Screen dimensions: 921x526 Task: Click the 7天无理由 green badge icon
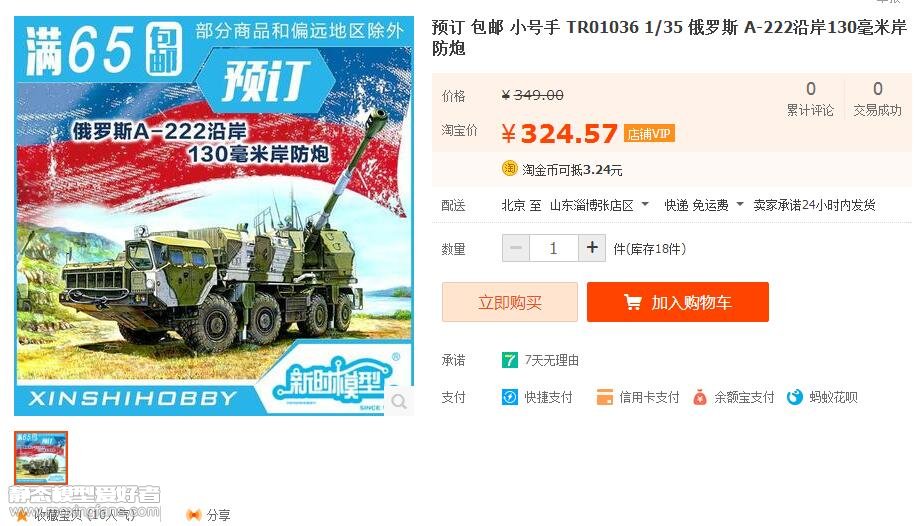pyautogui.click(x=510, y=360)
